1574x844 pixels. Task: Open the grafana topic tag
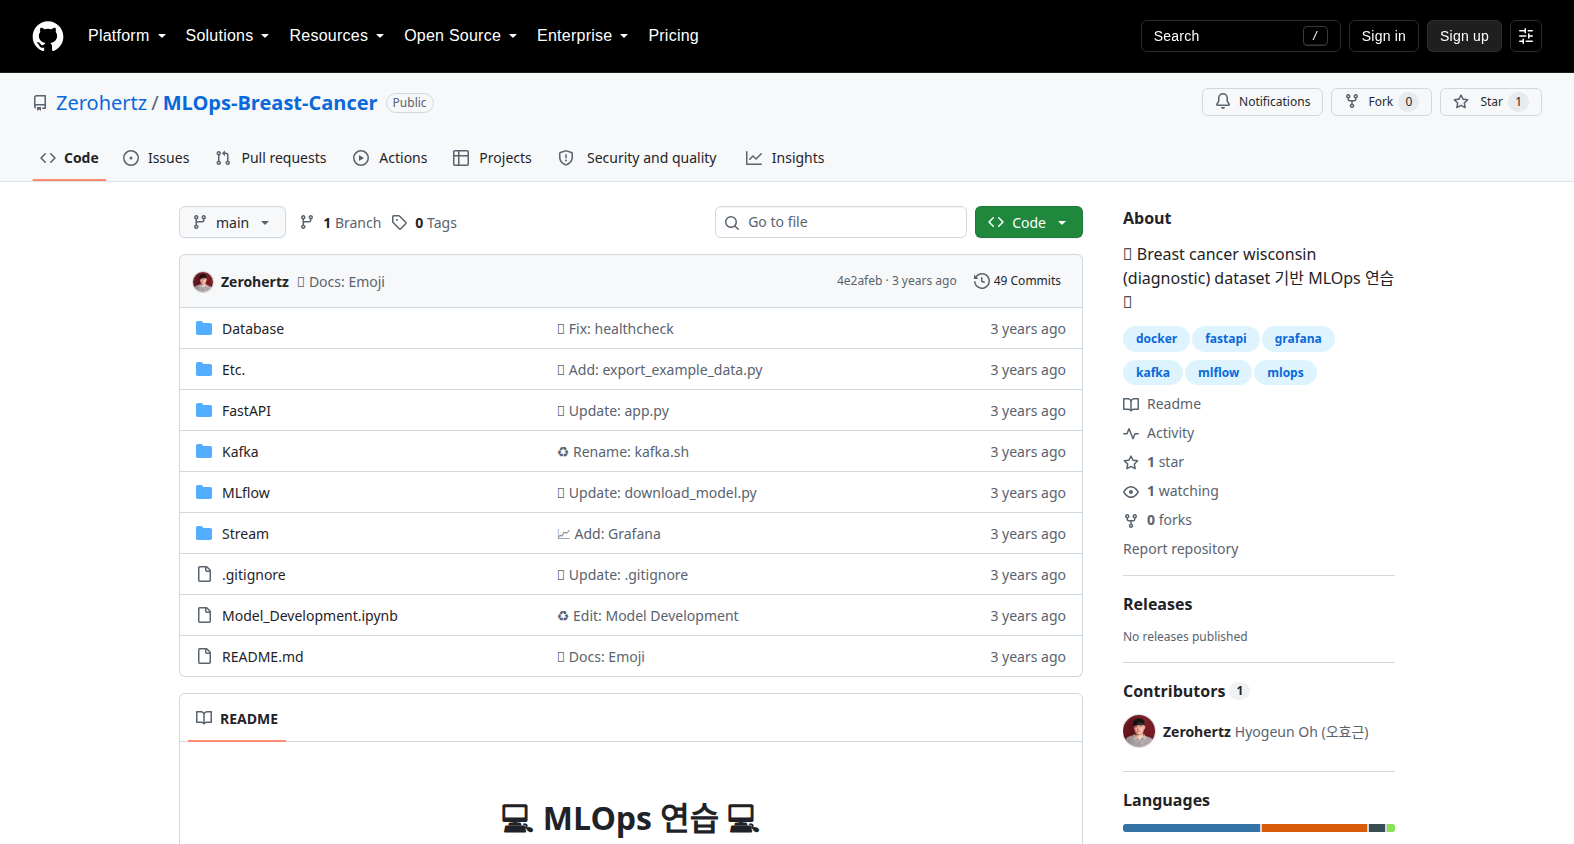click(x=1298, y=339)
